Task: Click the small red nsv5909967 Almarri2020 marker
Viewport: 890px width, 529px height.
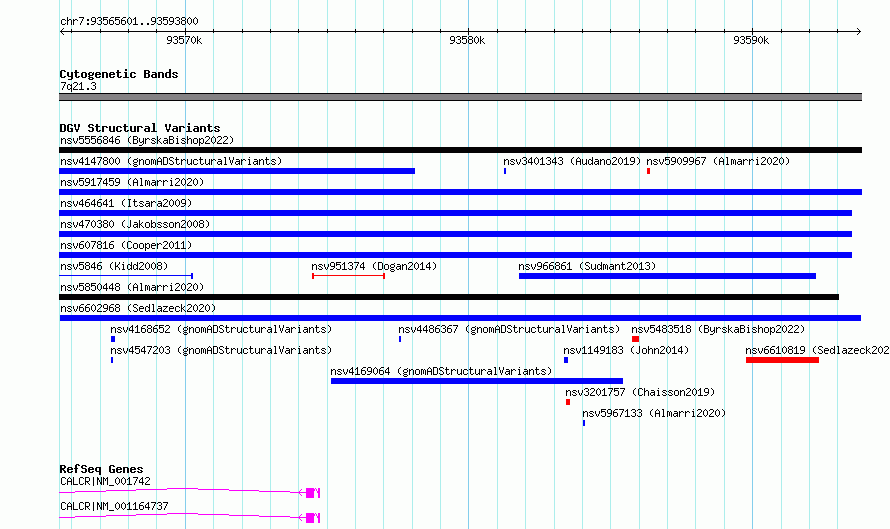Action: tap(648, 171)
